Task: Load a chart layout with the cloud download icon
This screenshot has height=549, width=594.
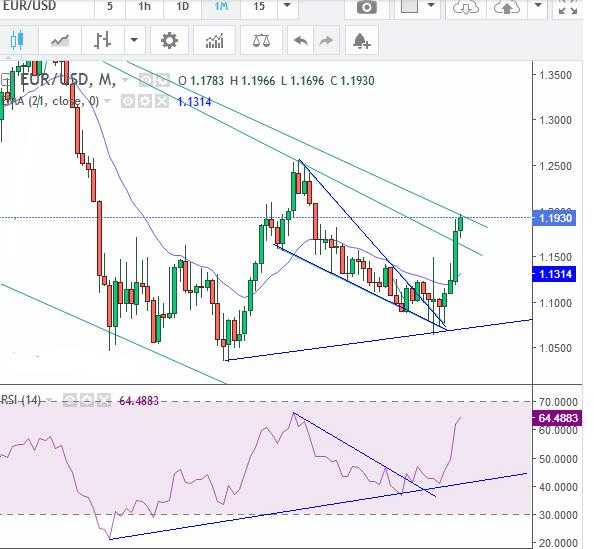Action: [466, 7]
